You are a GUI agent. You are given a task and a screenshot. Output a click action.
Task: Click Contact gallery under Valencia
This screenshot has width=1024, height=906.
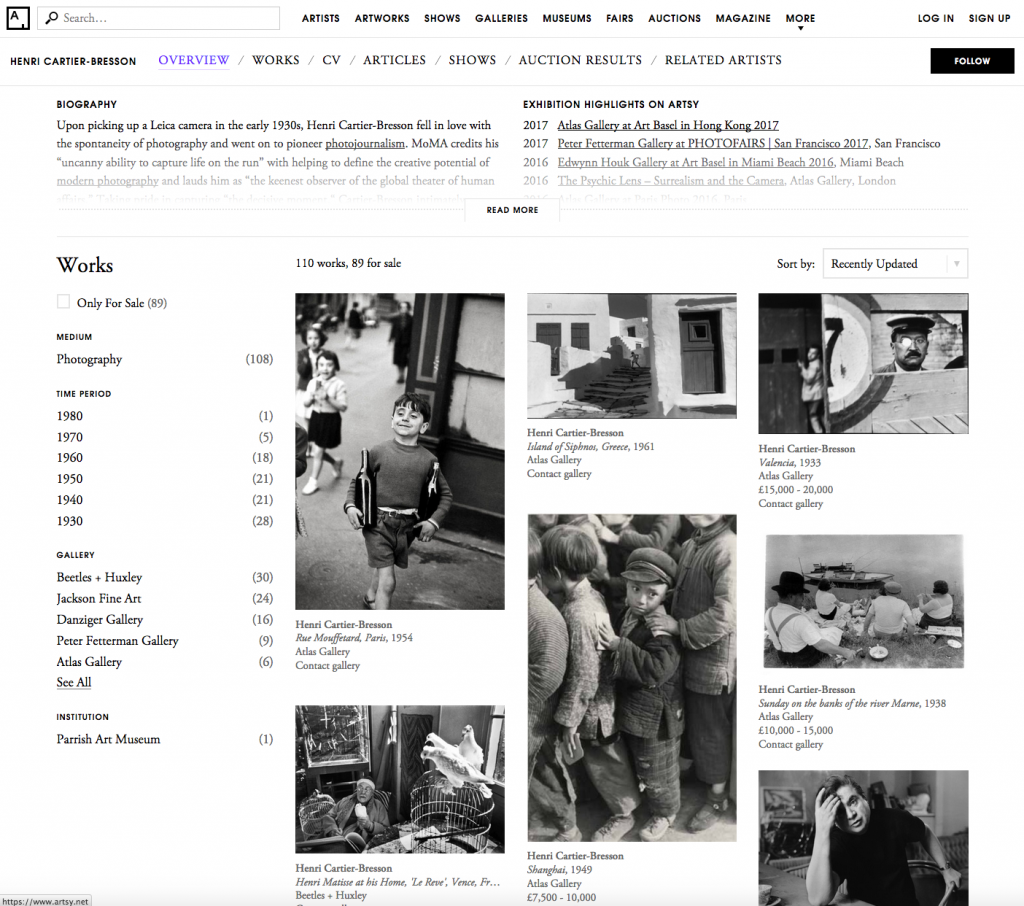(790, 504)
